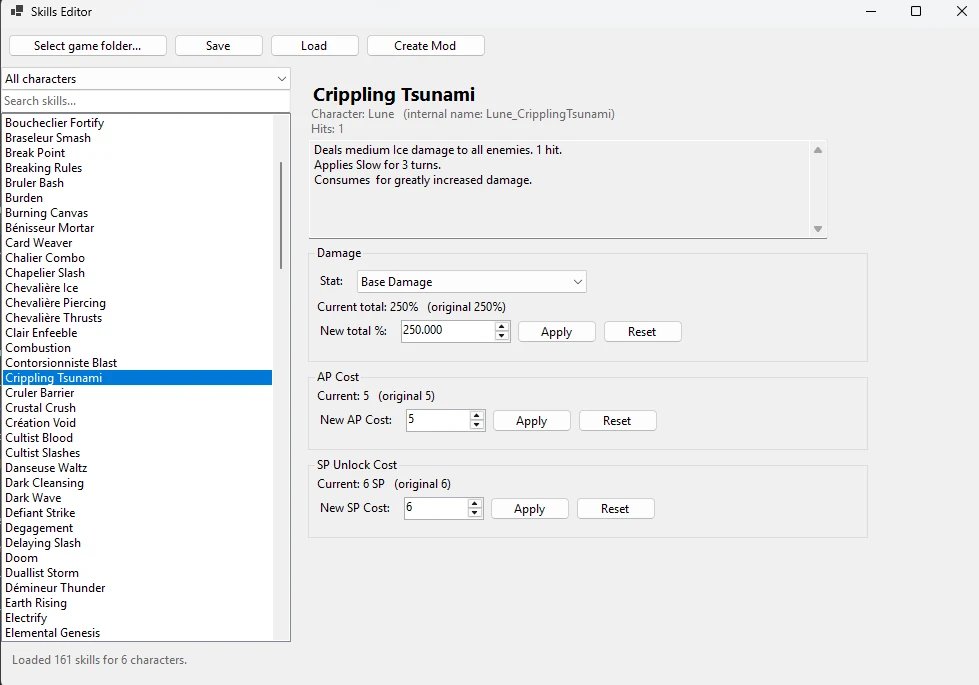Click the Select game folder button
Viewport: 979px width, 685px height.
coord(88,46)
